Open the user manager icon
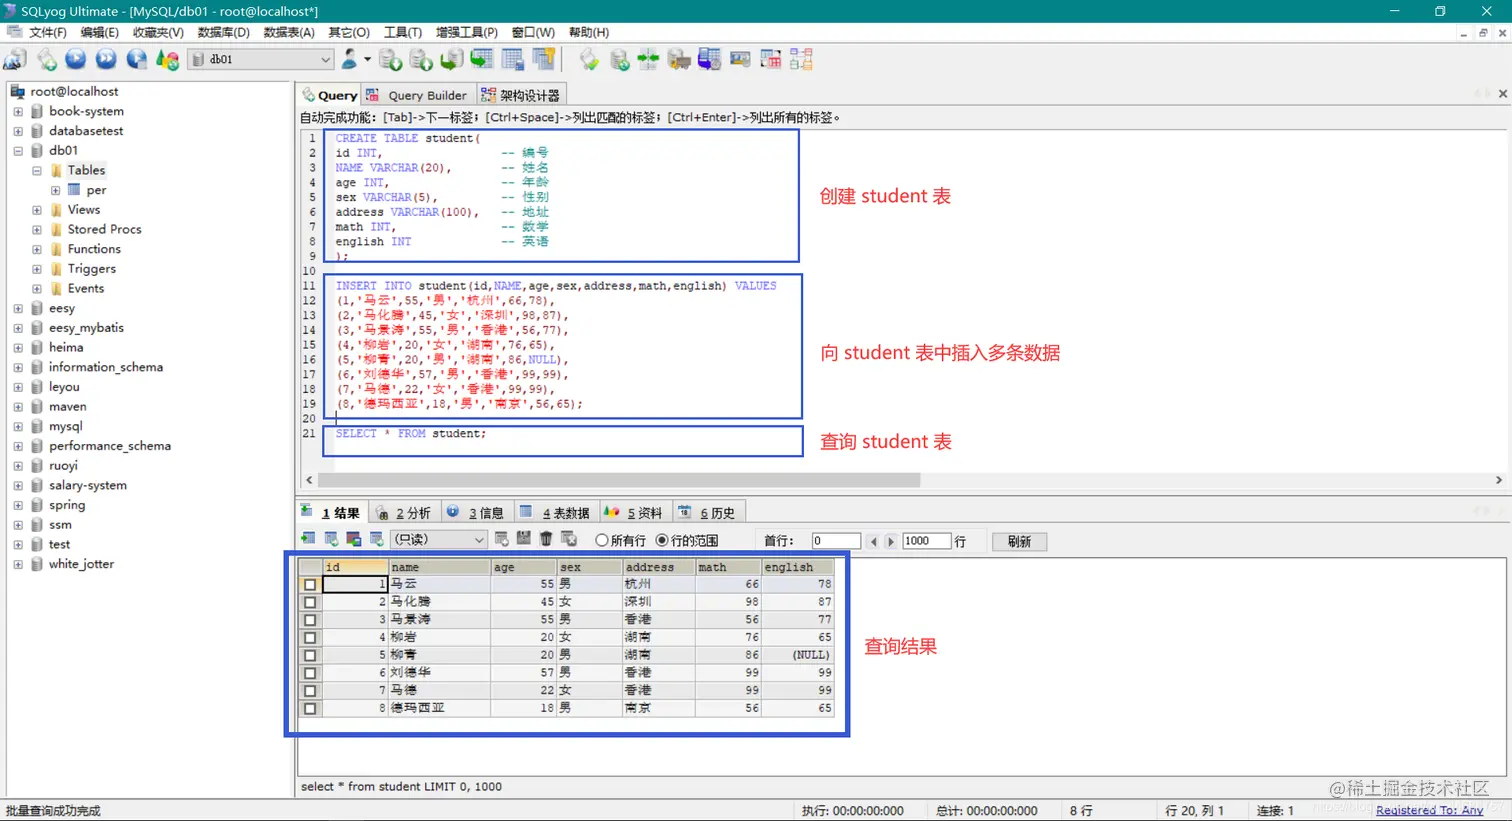The width and height of the screenshot is (1512, 821). point(349,59)
